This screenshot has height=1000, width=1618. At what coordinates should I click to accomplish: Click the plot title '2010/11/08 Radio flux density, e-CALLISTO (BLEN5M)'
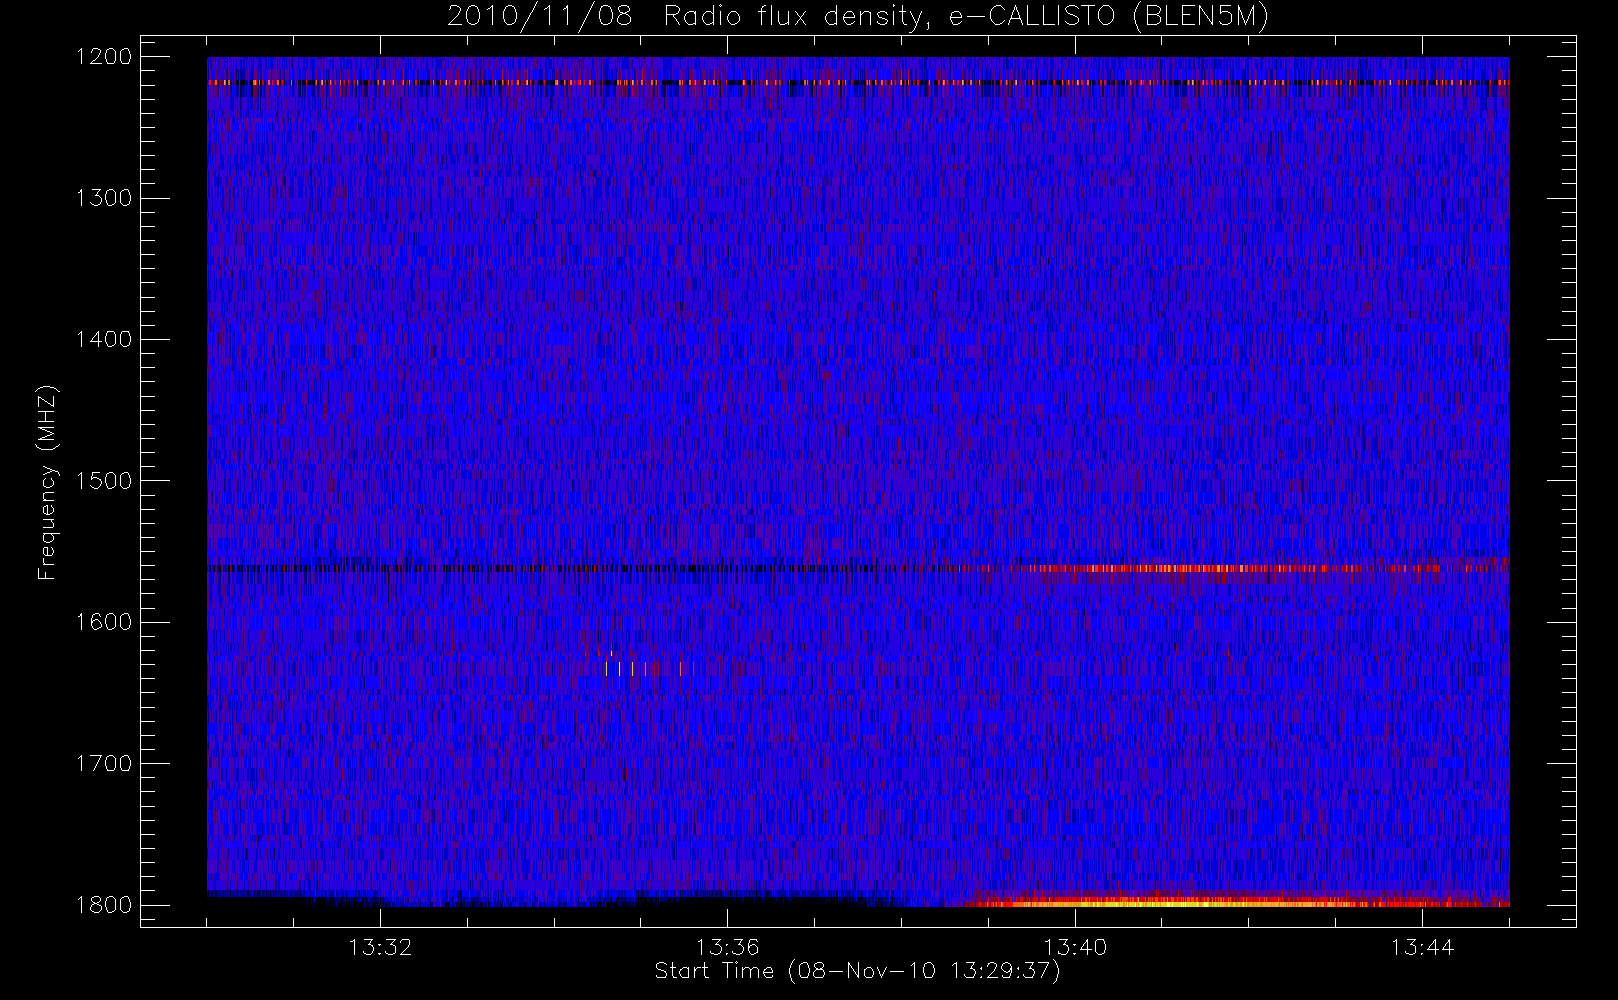pos(858,17)
